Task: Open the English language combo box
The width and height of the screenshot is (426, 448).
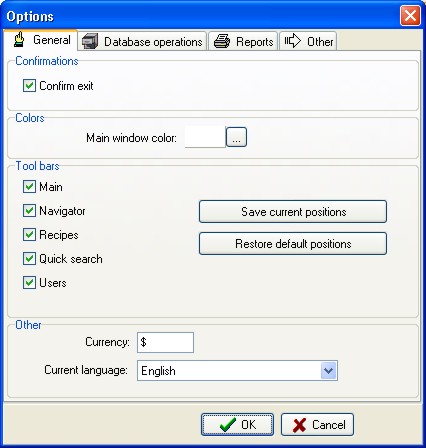Action: click(x=237, y=371)
